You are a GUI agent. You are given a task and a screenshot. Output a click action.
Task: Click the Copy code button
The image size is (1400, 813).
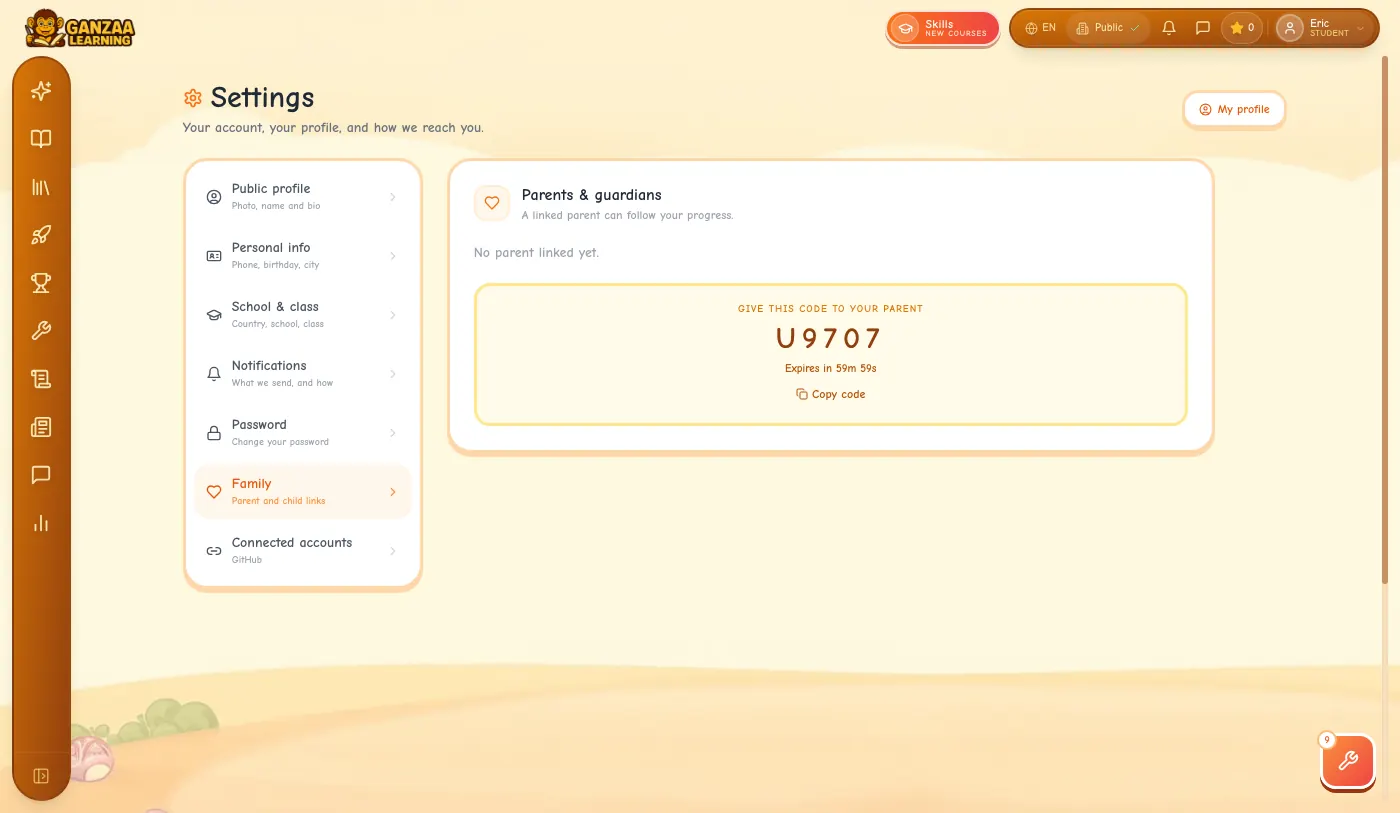pos(831,394)
